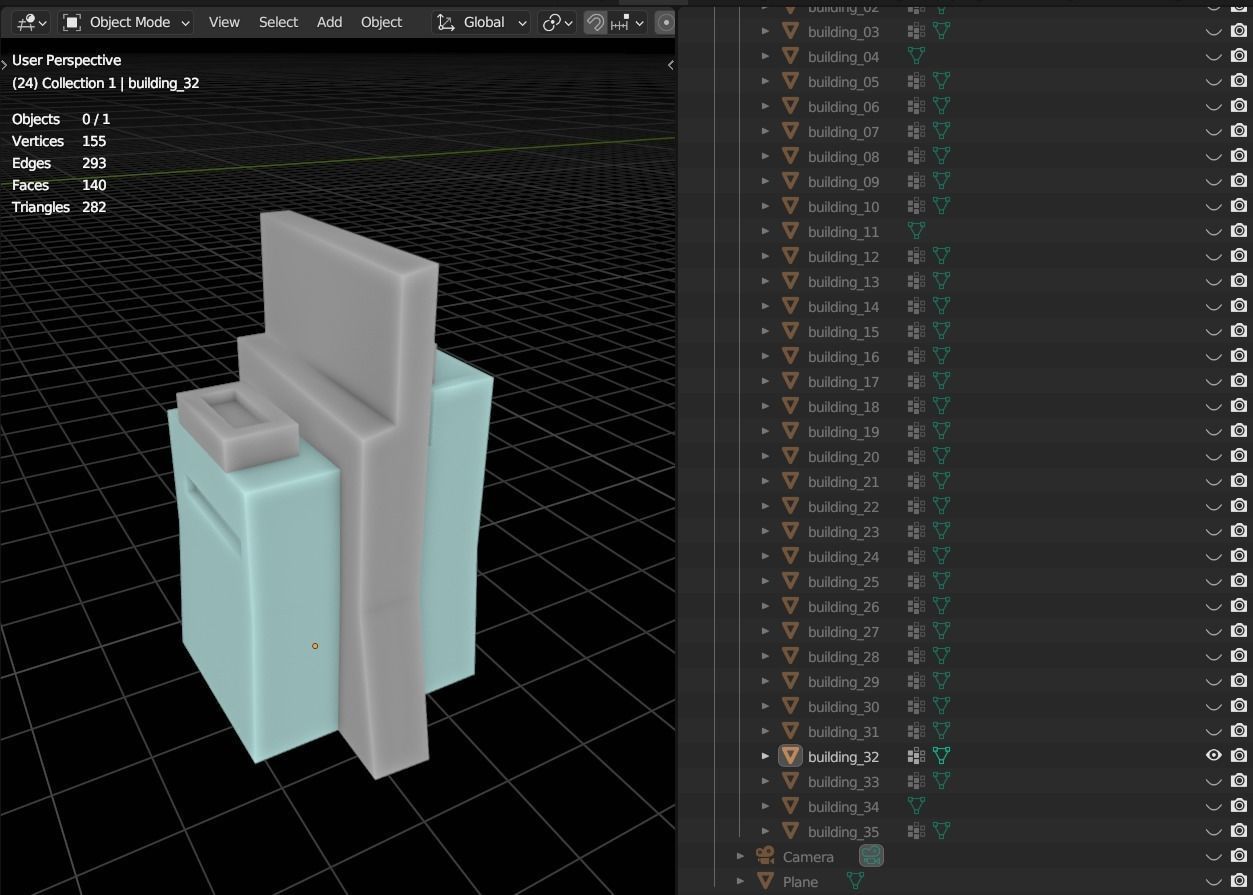Click the orange object origin dot
Screen dimensions: 1253x895
pyautogui.click(x=315, y=646)
